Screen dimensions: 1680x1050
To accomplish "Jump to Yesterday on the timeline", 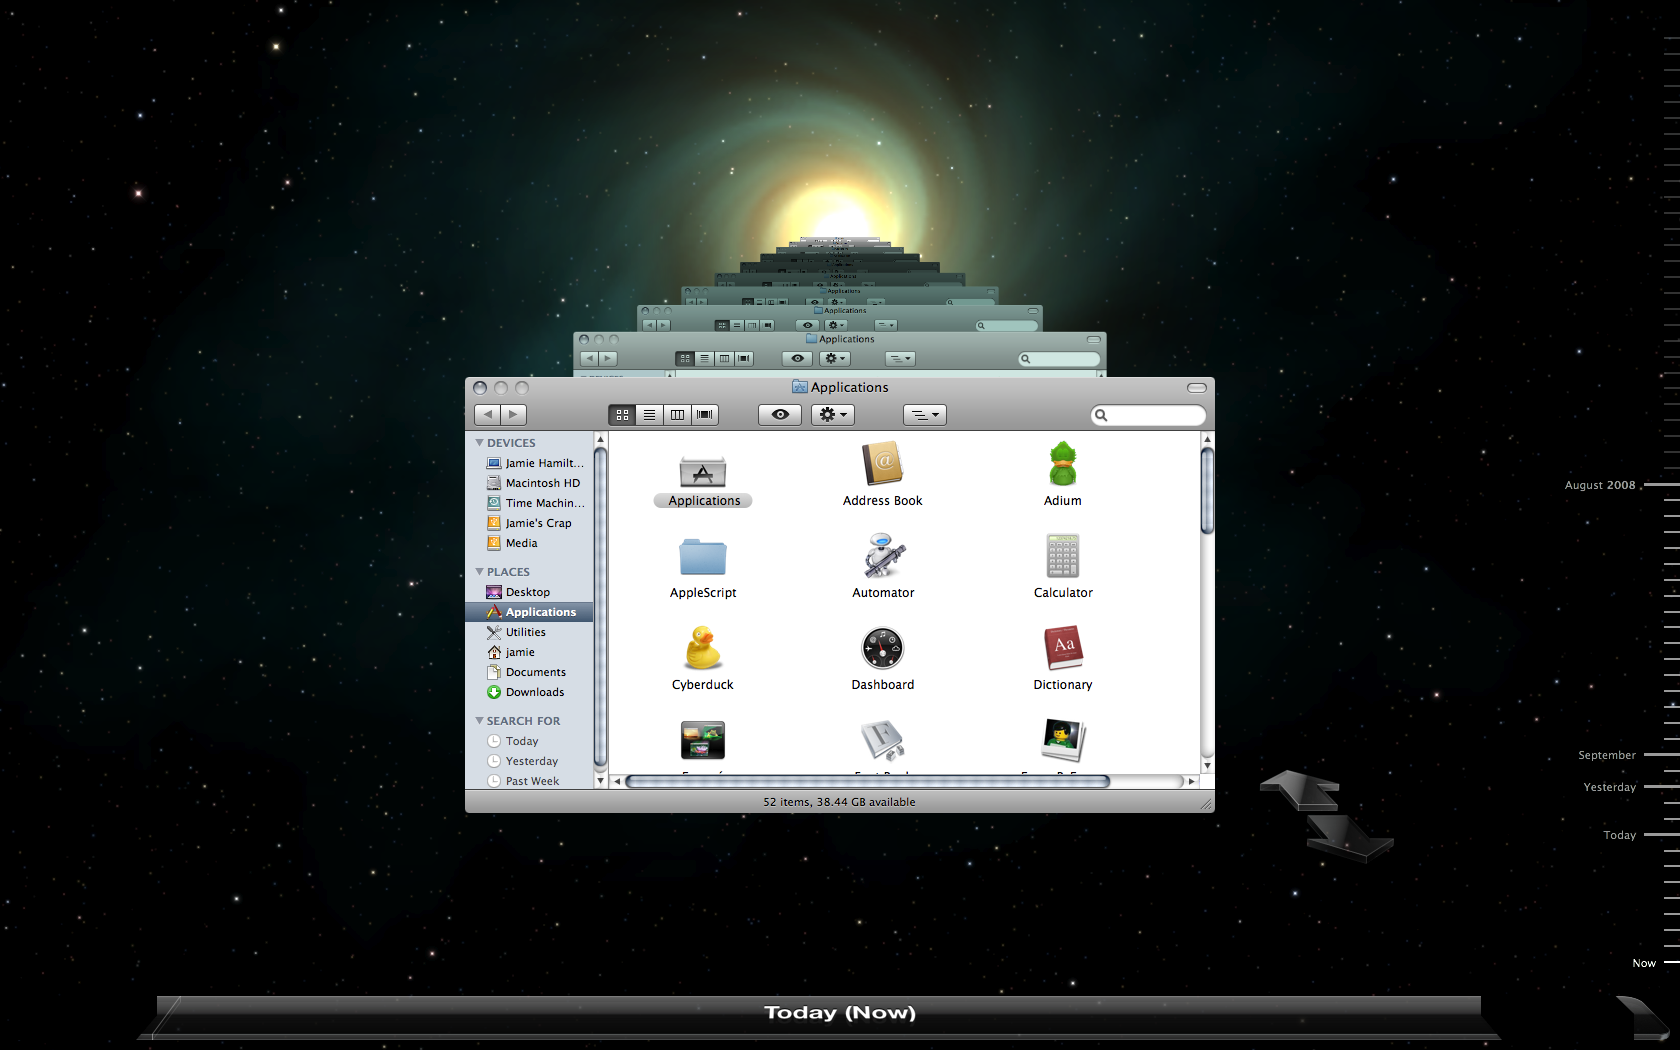I will (x=1610, y=787).
